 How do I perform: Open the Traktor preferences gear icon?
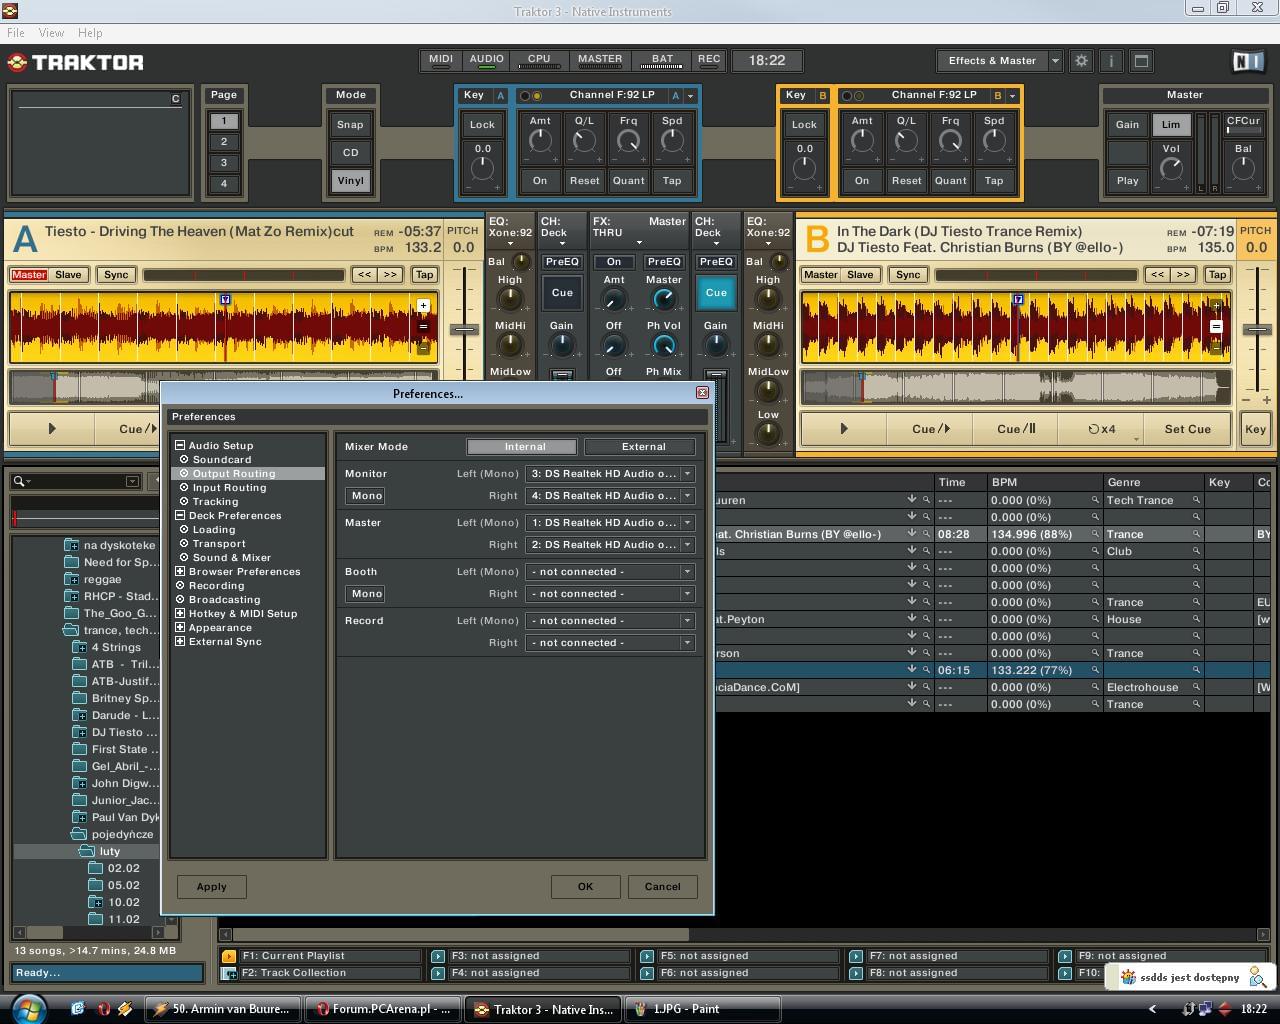[1081, 61]
